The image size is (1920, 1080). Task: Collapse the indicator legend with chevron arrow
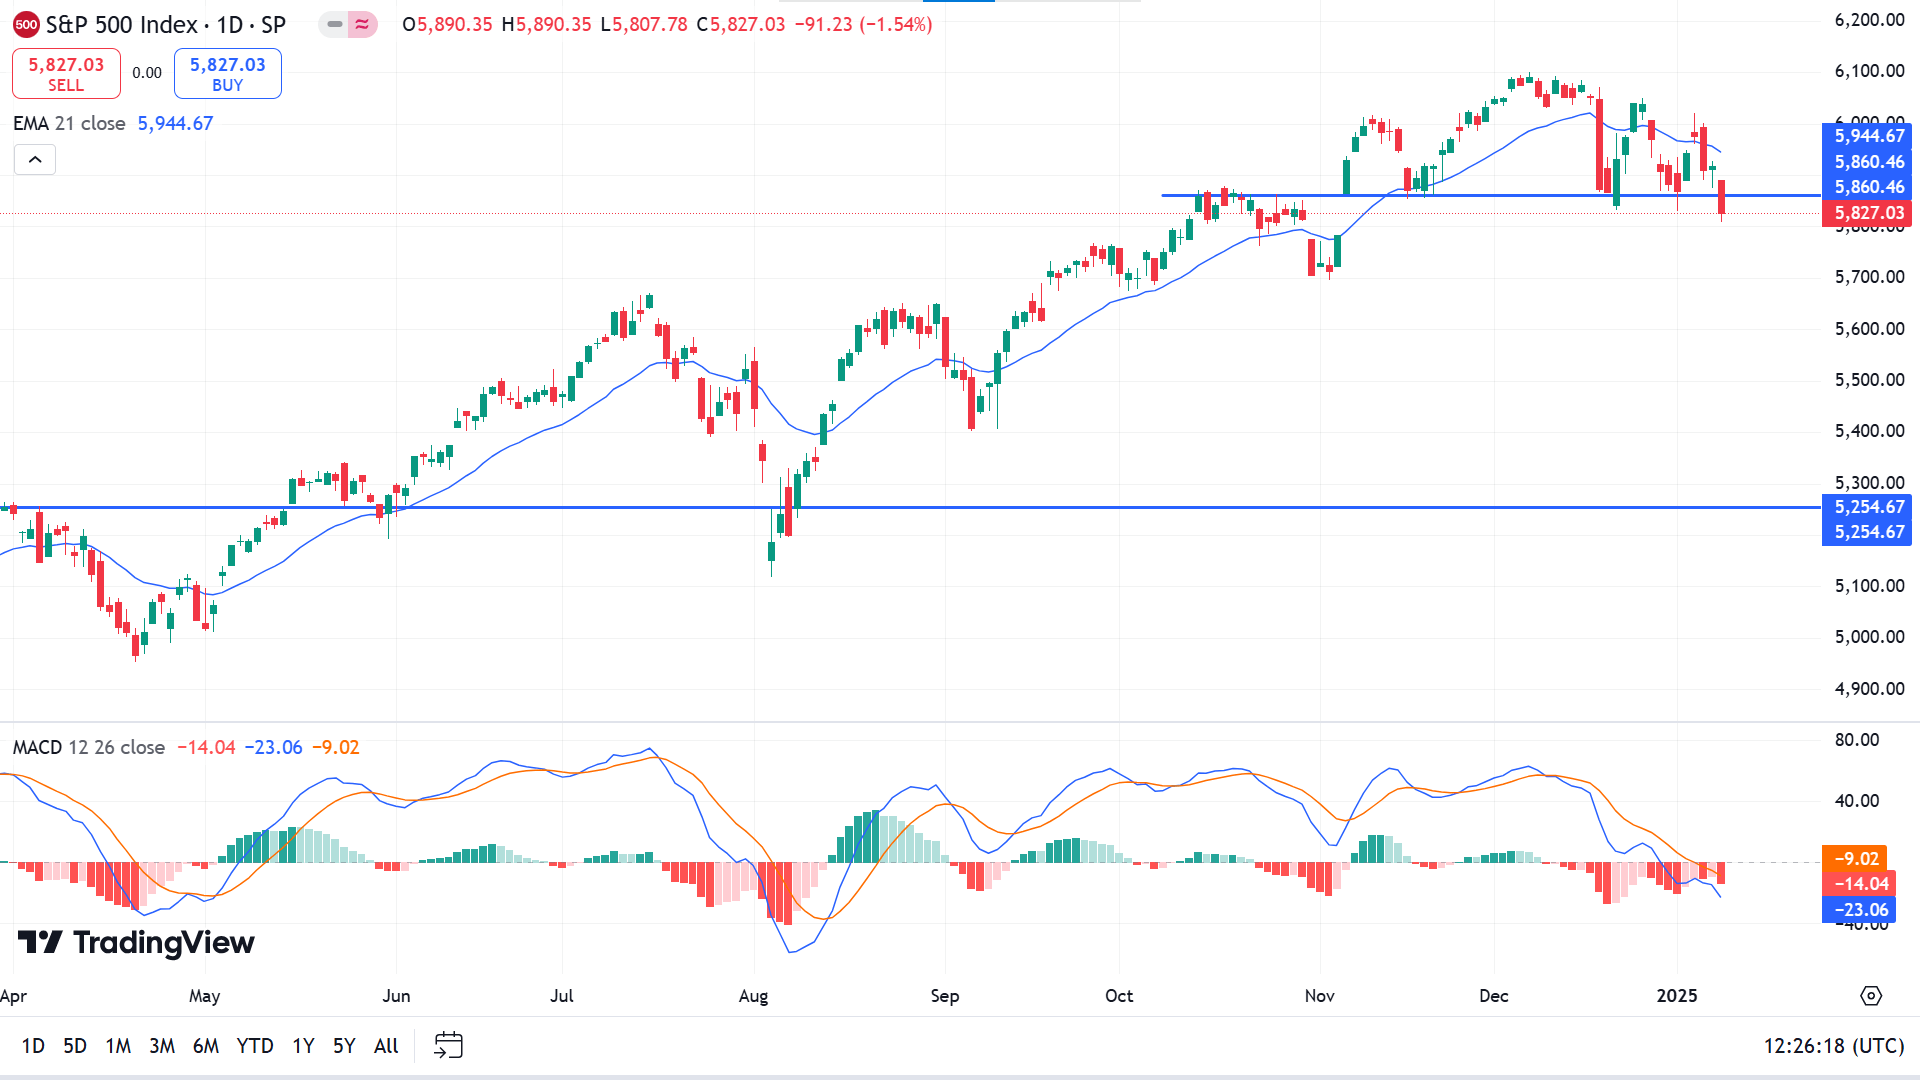pyautogui.click(x=35, y=160)
